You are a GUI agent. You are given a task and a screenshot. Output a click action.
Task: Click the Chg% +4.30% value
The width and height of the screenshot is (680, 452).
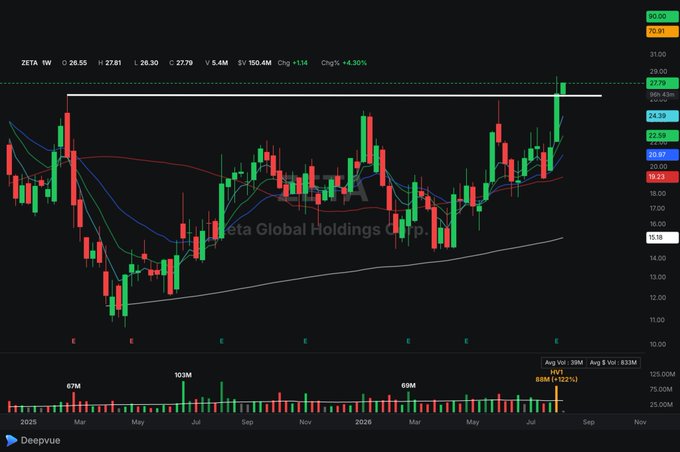tap(344, 63)
